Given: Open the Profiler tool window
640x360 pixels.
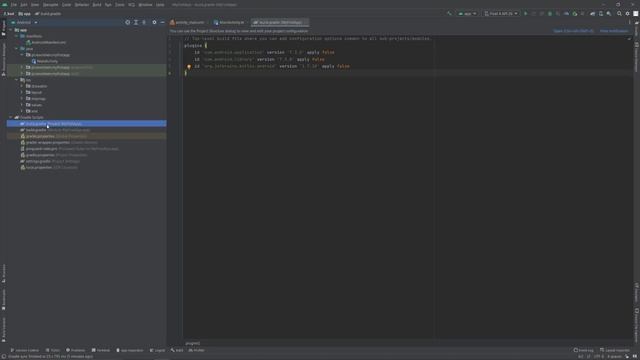Looking at the screenshot, I should pyautogui.click(x=196, y=350).
